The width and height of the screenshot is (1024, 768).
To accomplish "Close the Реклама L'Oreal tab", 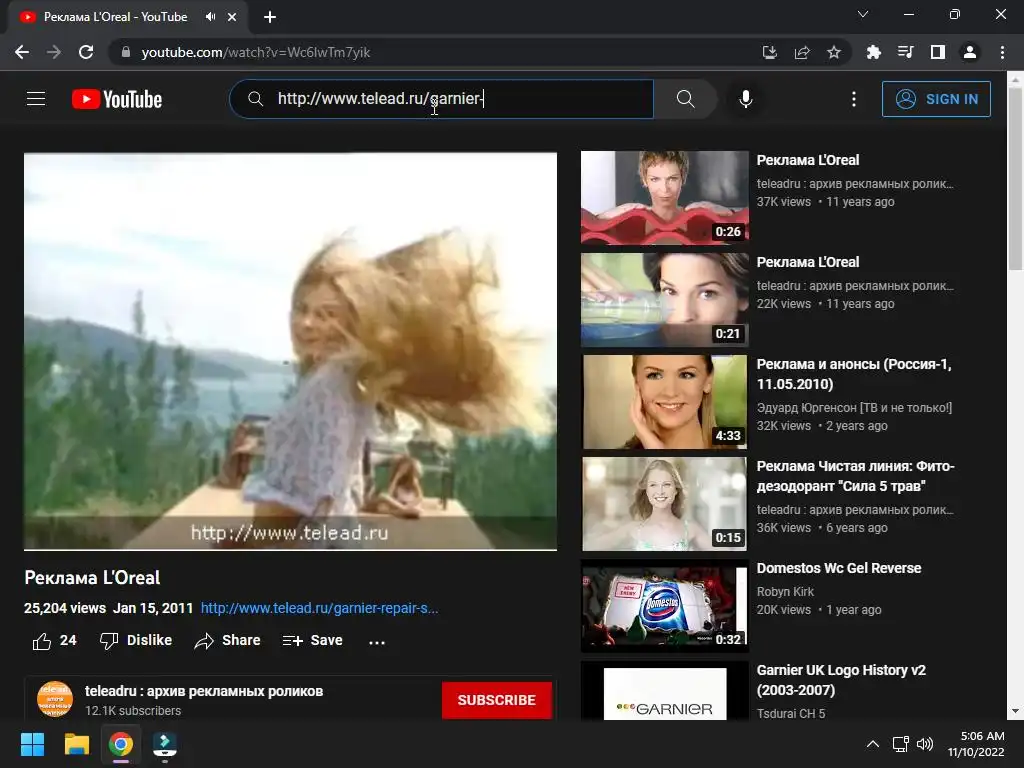I will [232, 17].
